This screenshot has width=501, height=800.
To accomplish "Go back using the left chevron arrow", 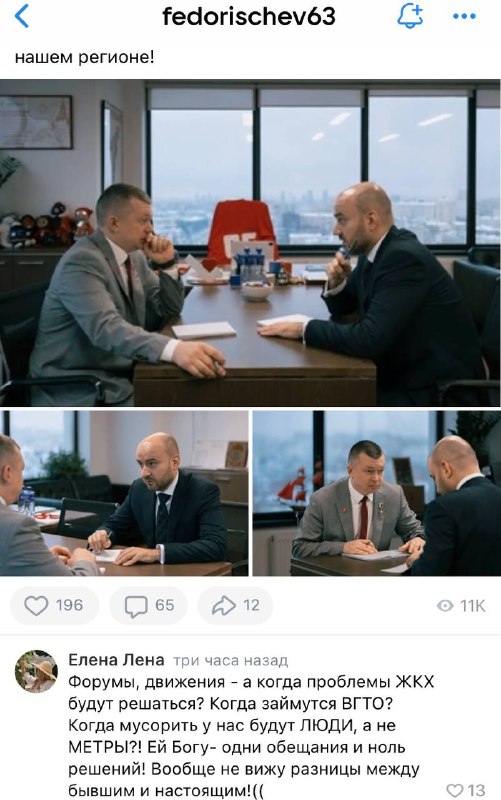I will coord(22,16).
